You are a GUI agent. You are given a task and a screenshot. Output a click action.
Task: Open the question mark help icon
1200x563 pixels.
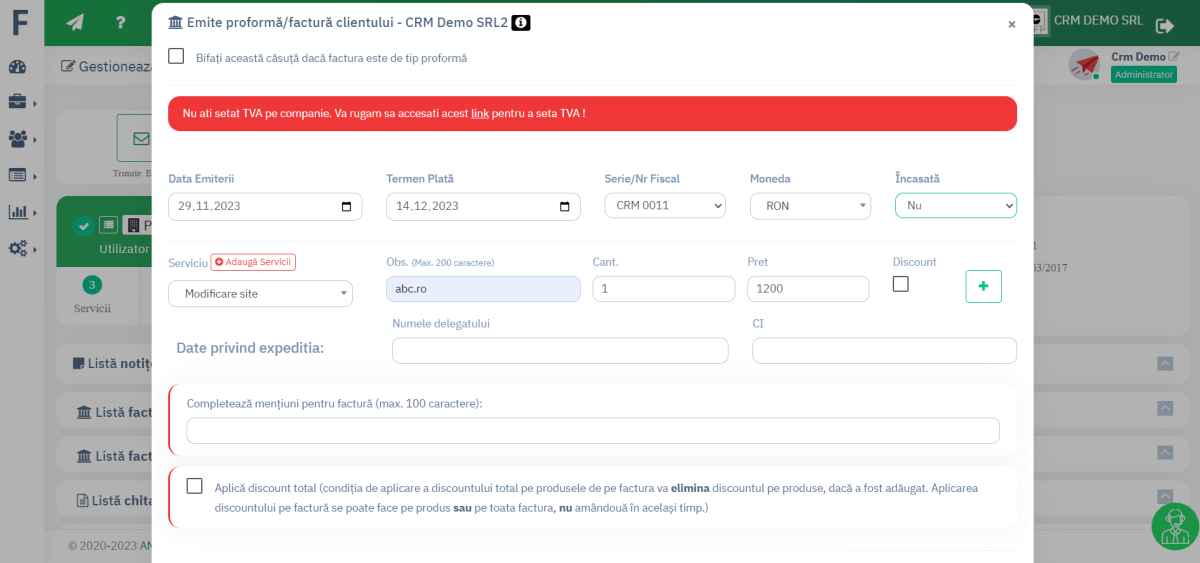(120, 22)
